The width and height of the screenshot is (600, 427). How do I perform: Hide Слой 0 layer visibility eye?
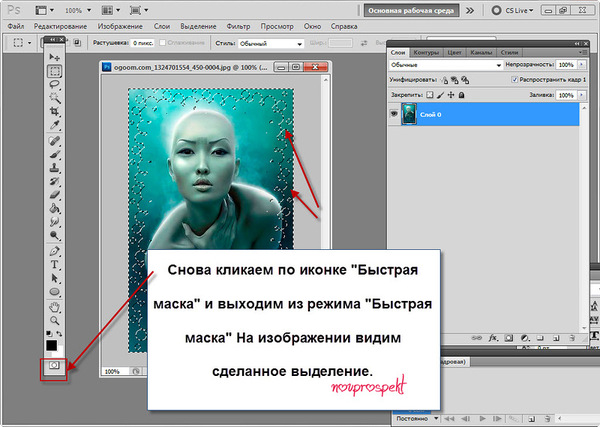pyautogui.click(x=394, y=114)
